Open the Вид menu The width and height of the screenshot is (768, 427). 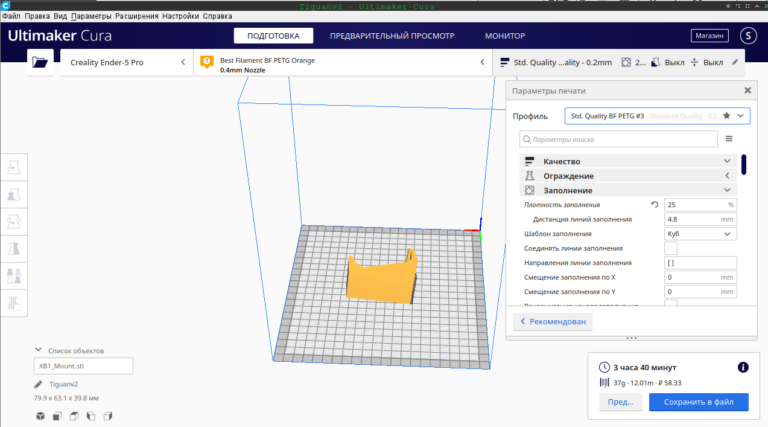60,16
